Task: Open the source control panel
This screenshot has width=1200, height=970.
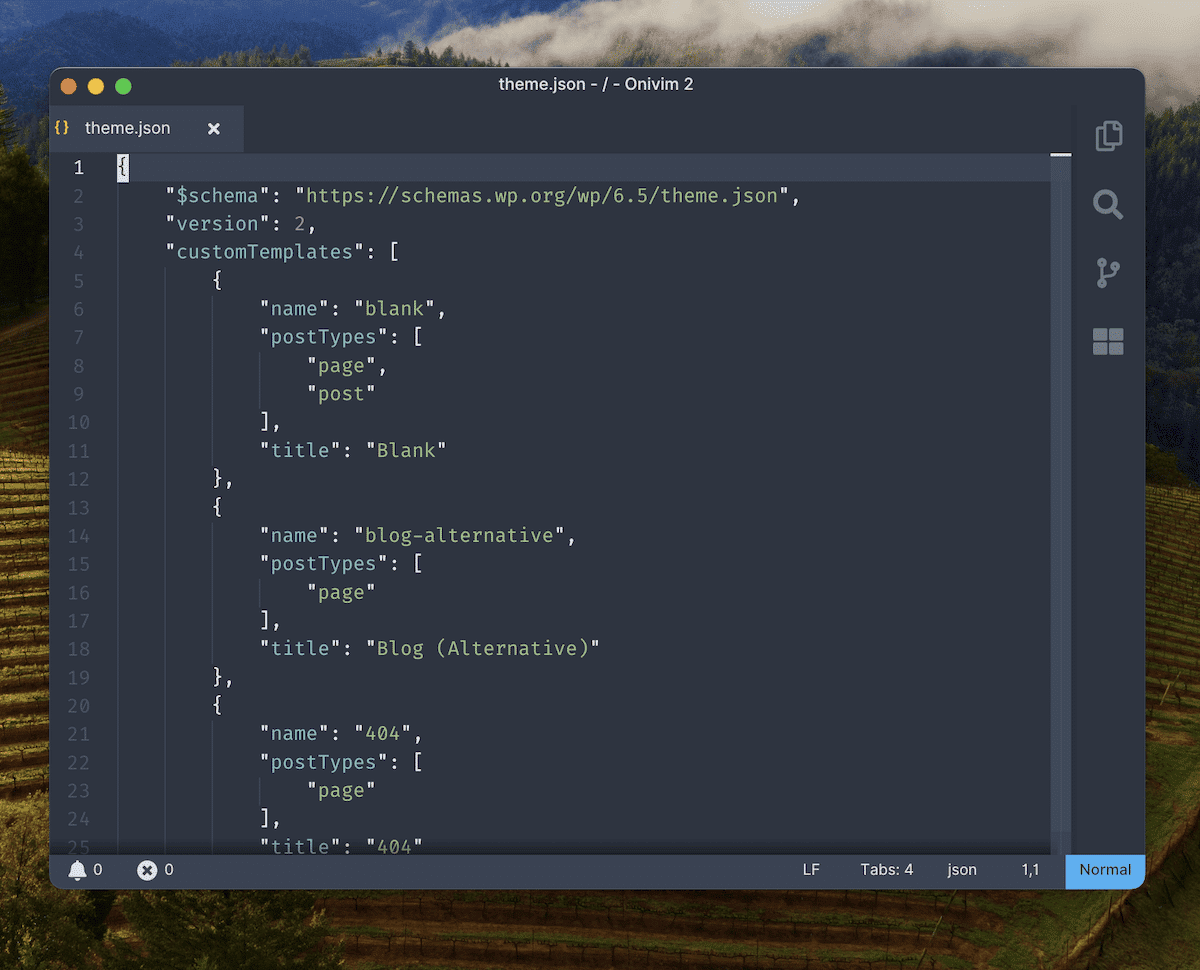Action: (1108, 273)
